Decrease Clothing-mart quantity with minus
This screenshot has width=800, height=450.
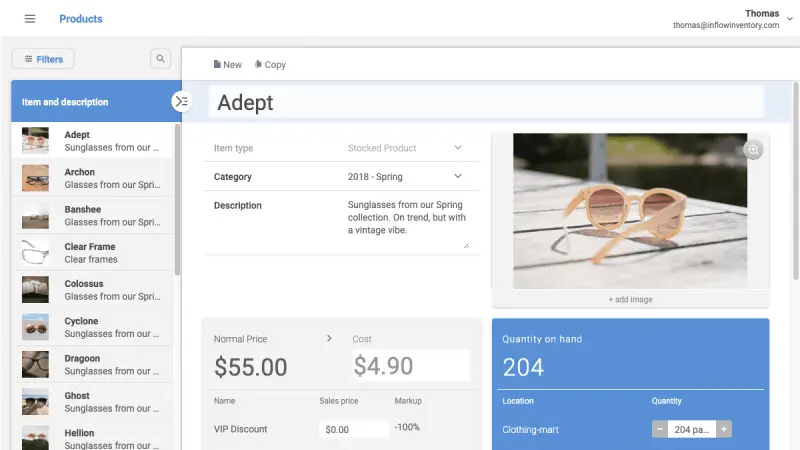pos(660,429)
